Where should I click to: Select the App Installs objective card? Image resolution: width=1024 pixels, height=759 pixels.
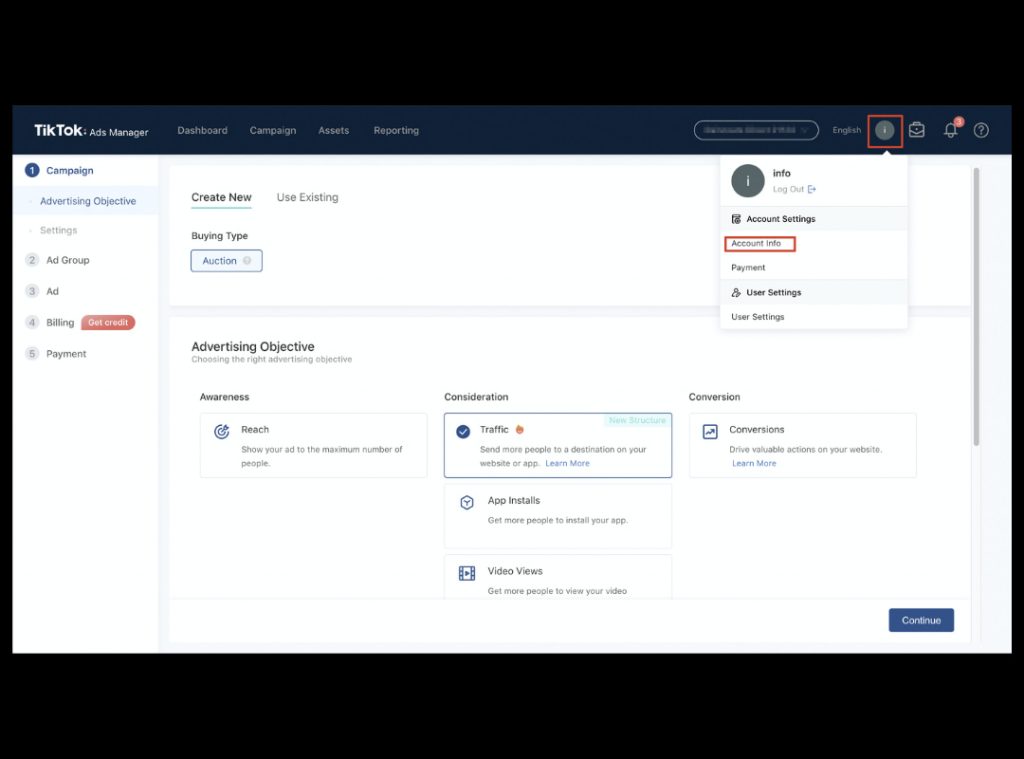(558, 516)
